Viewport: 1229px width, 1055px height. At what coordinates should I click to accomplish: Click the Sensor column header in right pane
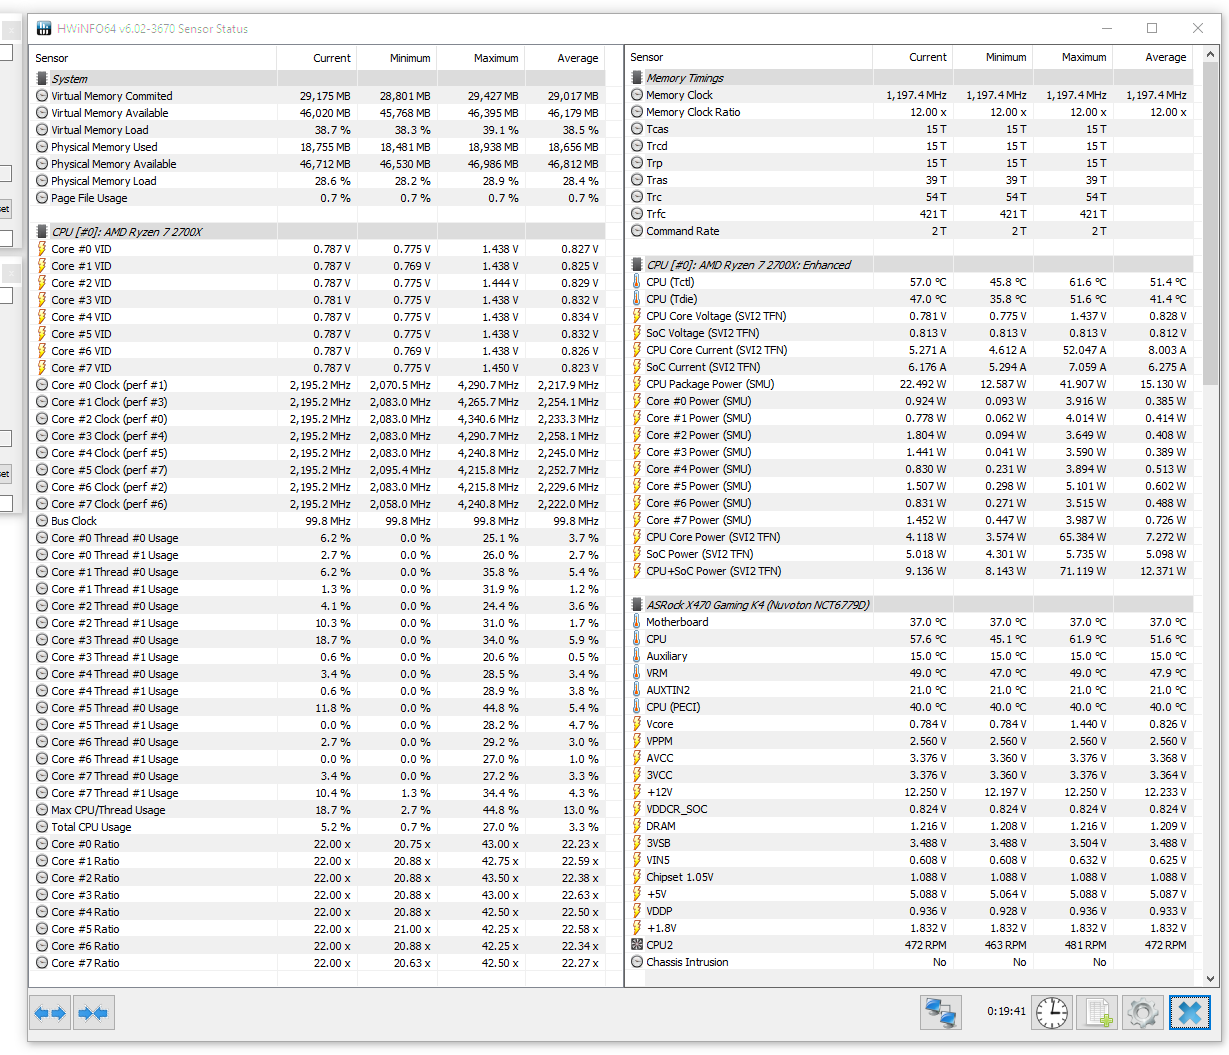(748, 57)
